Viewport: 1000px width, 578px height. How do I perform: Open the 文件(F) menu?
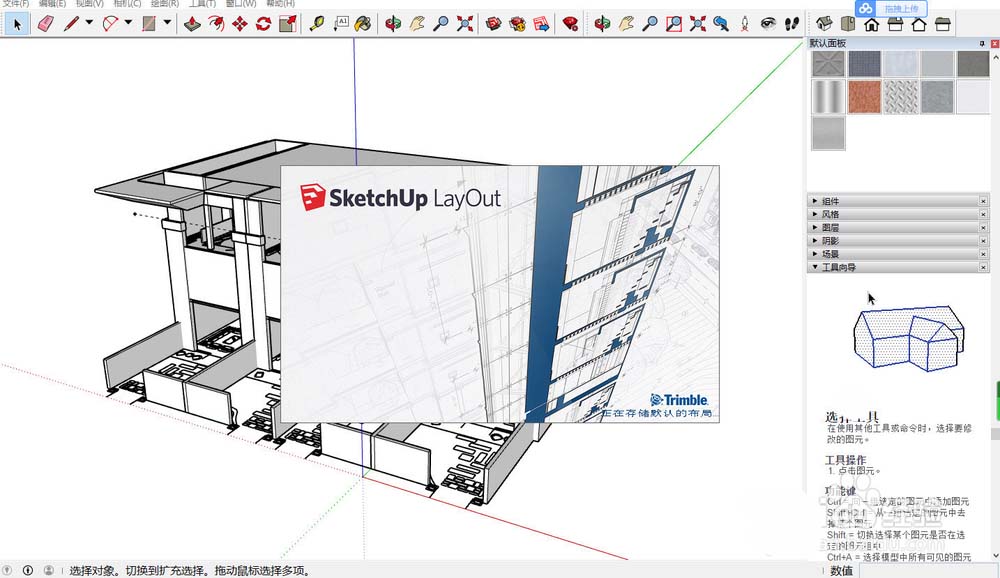pos(16,3)
